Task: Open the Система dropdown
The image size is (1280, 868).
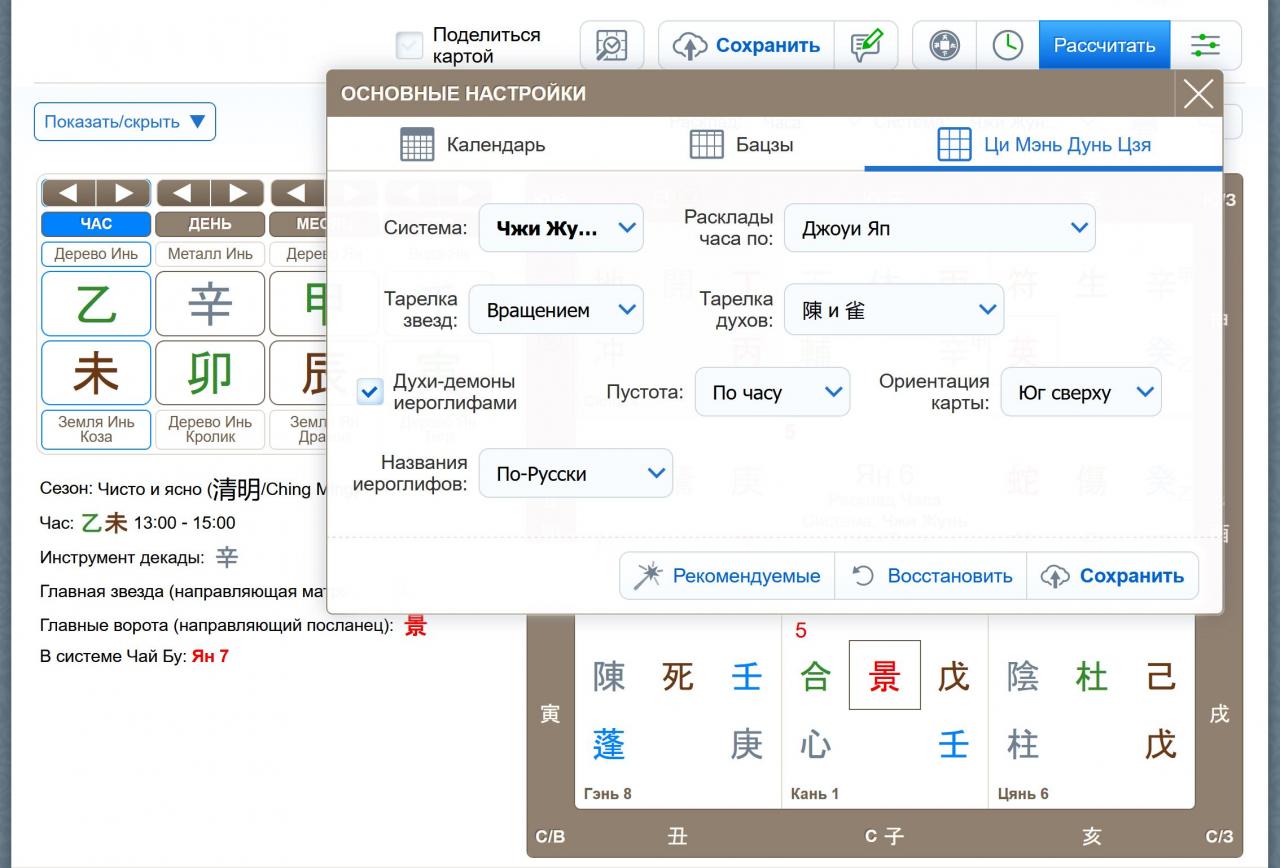Action: pyautogui.click(x=560, y=228)
